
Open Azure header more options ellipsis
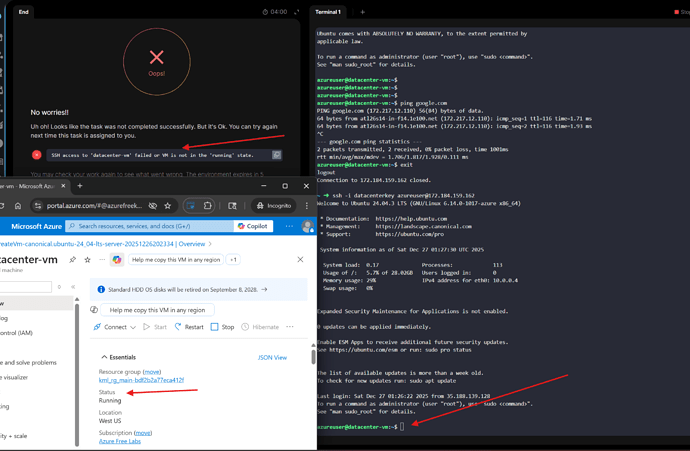click(x=289, y=226)
